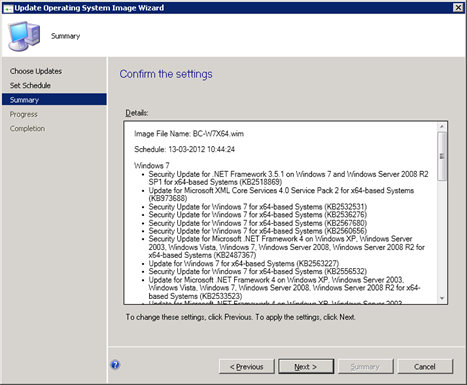Click the details scrollbar down arrow

coord(442,298)
